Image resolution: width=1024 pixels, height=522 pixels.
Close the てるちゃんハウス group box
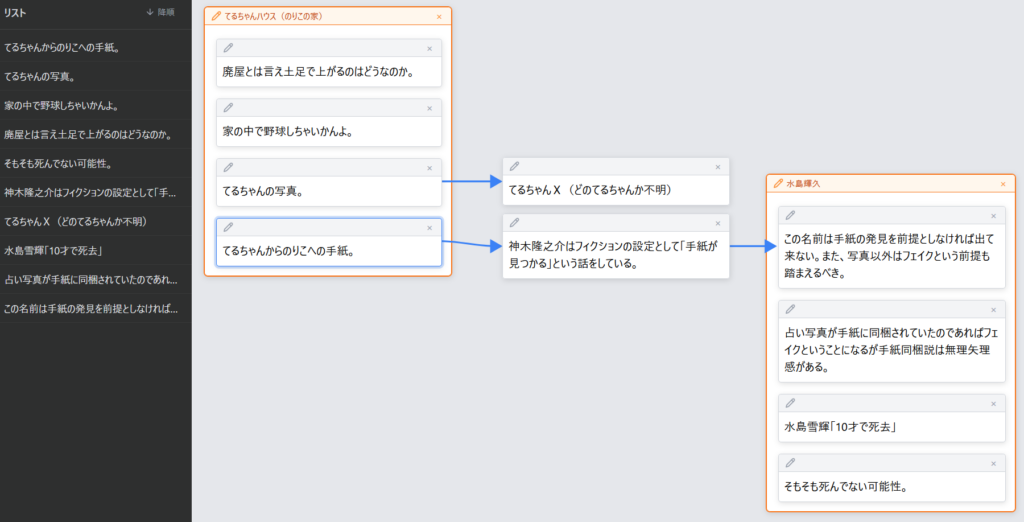pyautogui.click(x=439, y=17)
